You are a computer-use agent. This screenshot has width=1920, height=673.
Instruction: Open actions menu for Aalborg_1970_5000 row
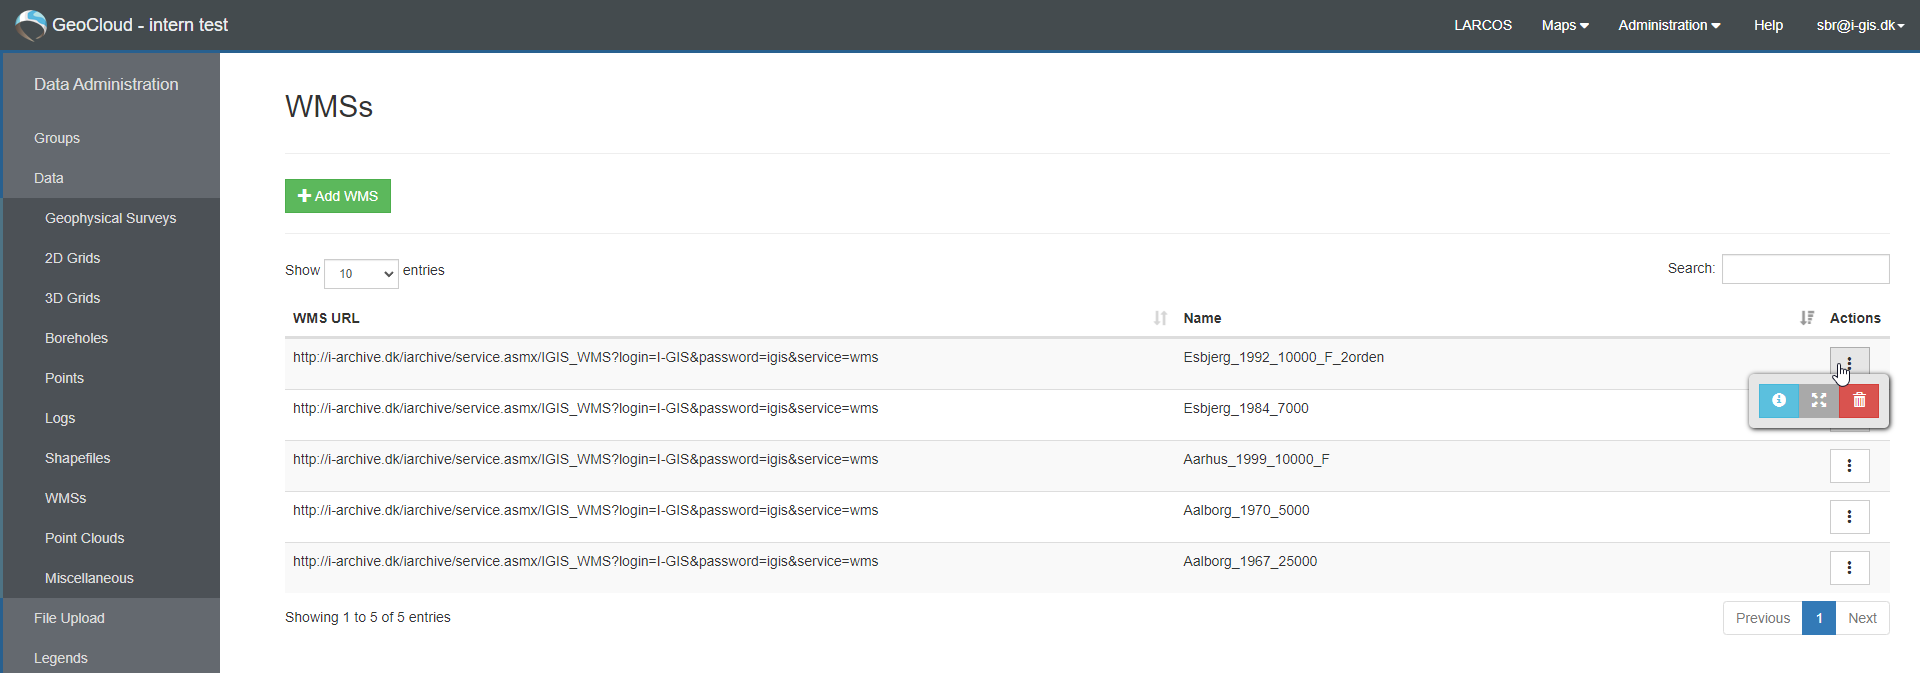(1849, 517)
